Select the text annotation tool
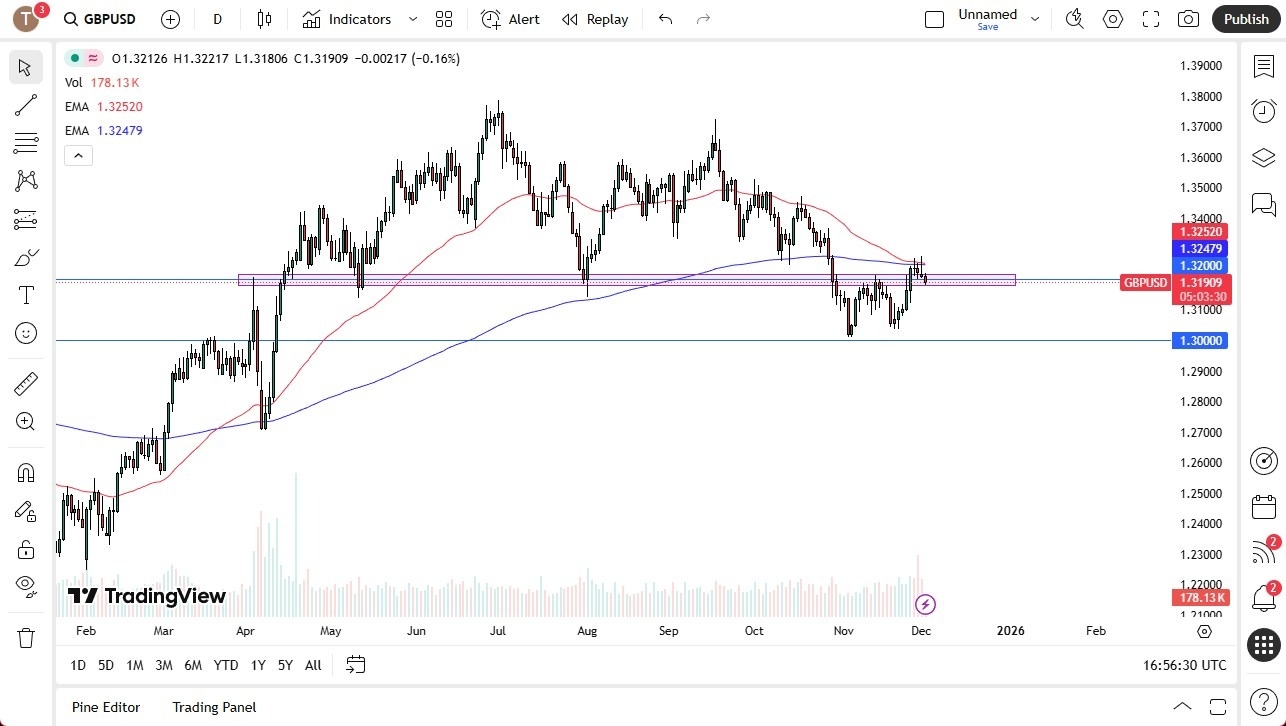The height and width of the screenshot is (726, 1286). point(26,295)
